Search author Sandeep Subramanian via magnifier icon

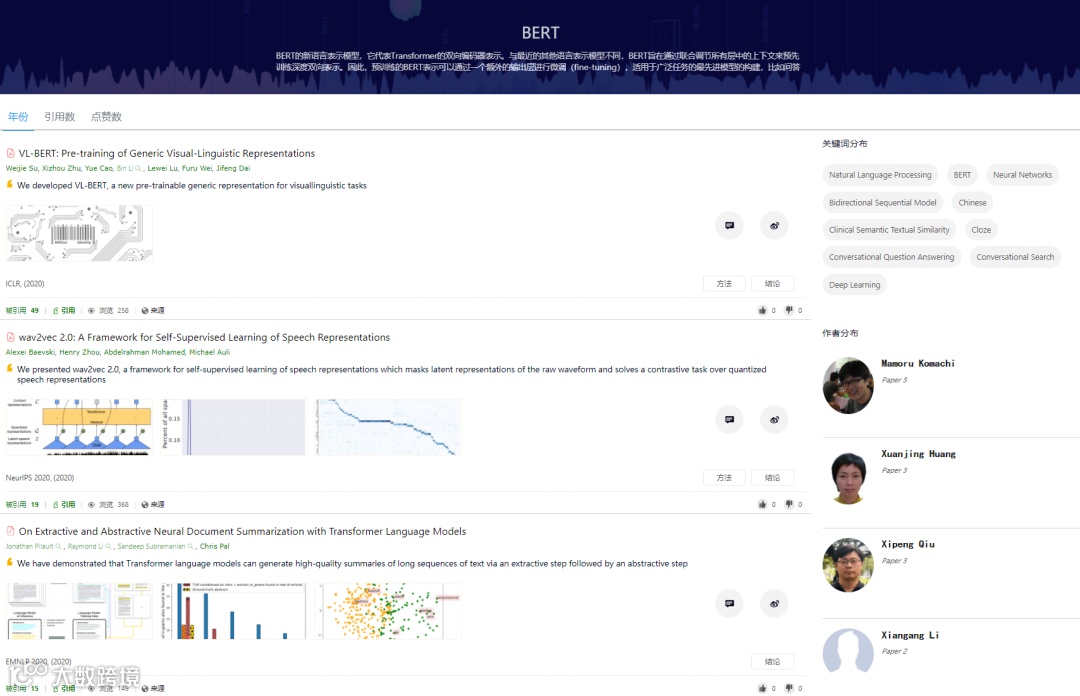click(191, 546)
